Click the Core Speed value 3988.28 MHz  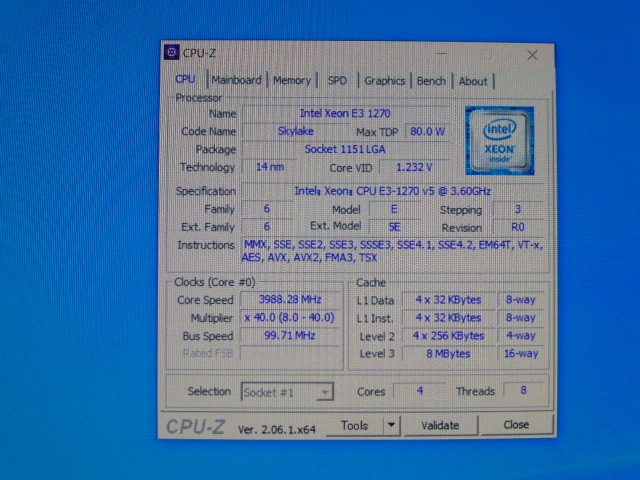pyautogui.click(x=290, y=300)
